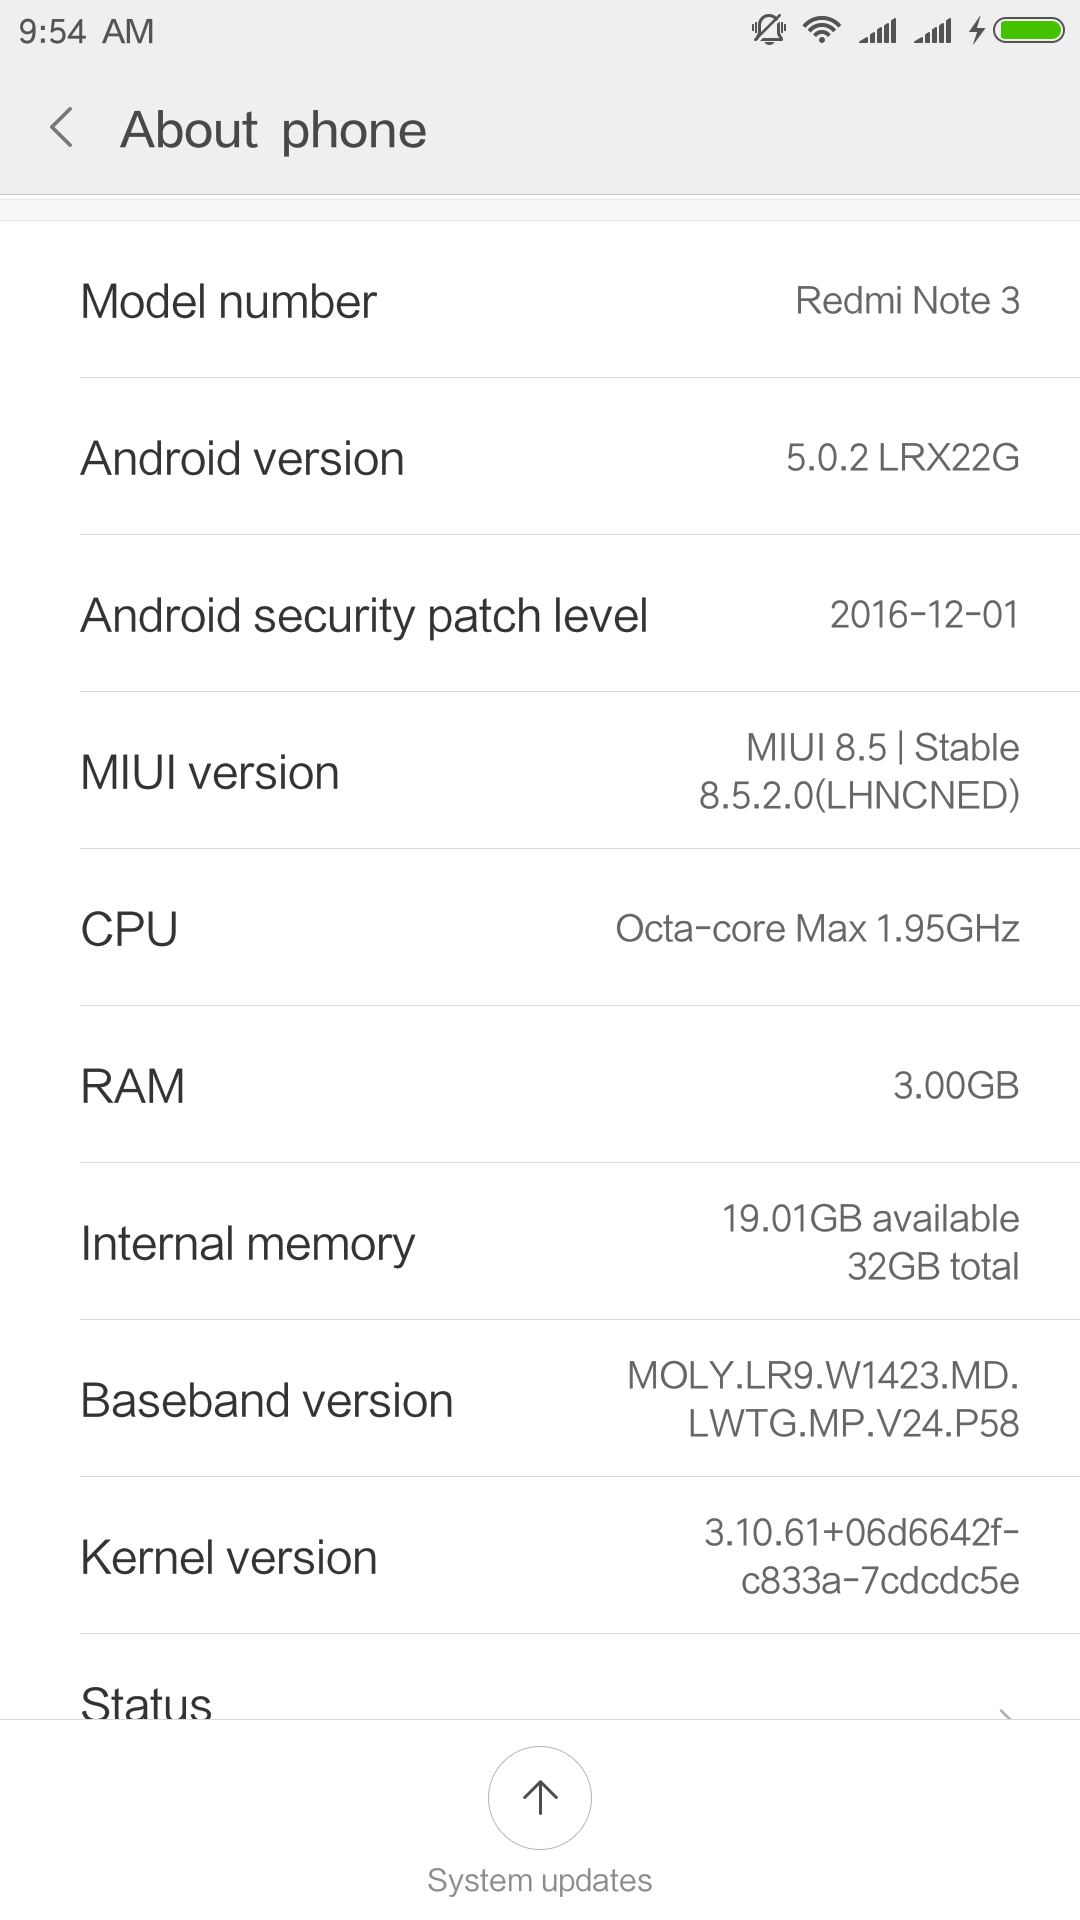Tap the Kernel version row
This screenshot has height=1920, width=1080.
click(x=540, y=1556)
